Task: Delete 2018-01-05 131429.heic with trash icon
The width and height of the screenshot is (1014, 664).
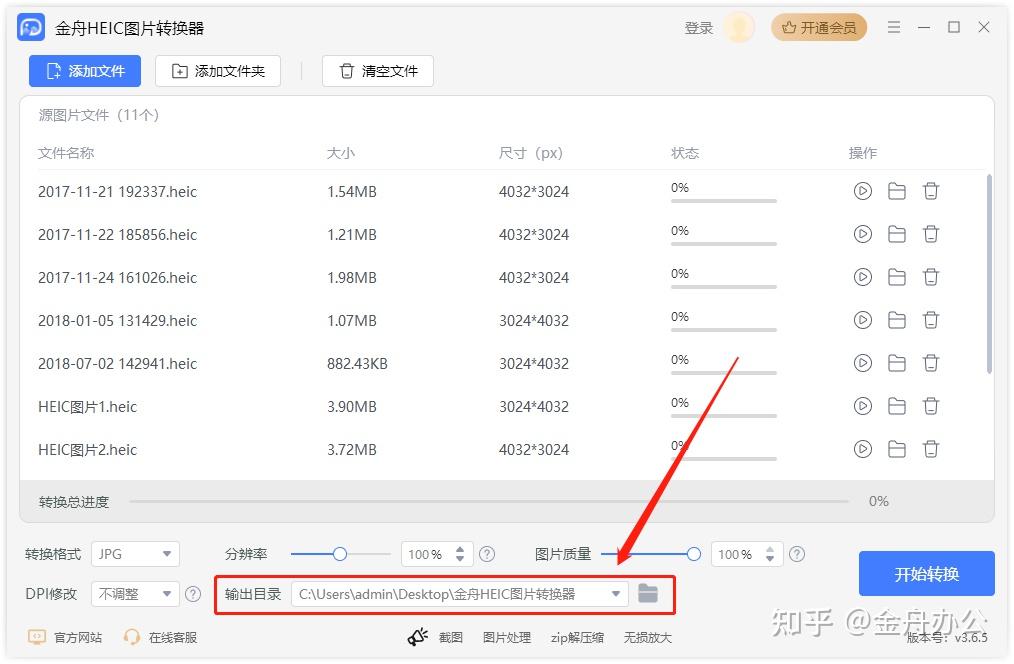Action: 931,320
